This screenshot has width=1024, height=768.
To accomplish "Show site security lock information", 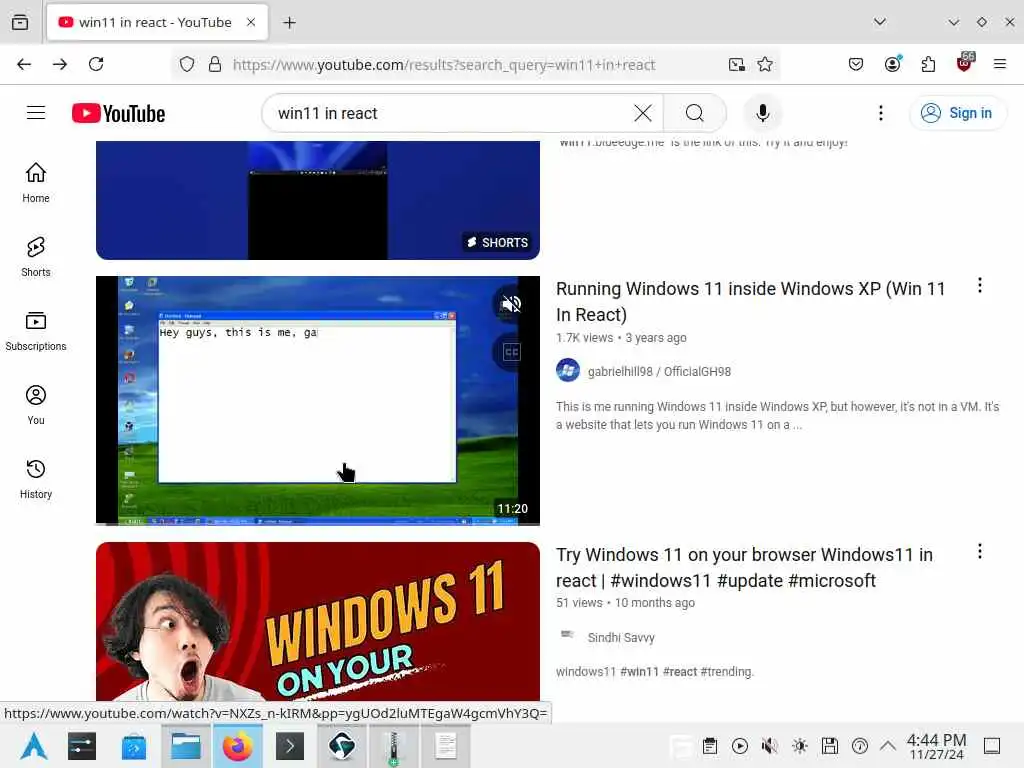I will (x=215, y=64).
